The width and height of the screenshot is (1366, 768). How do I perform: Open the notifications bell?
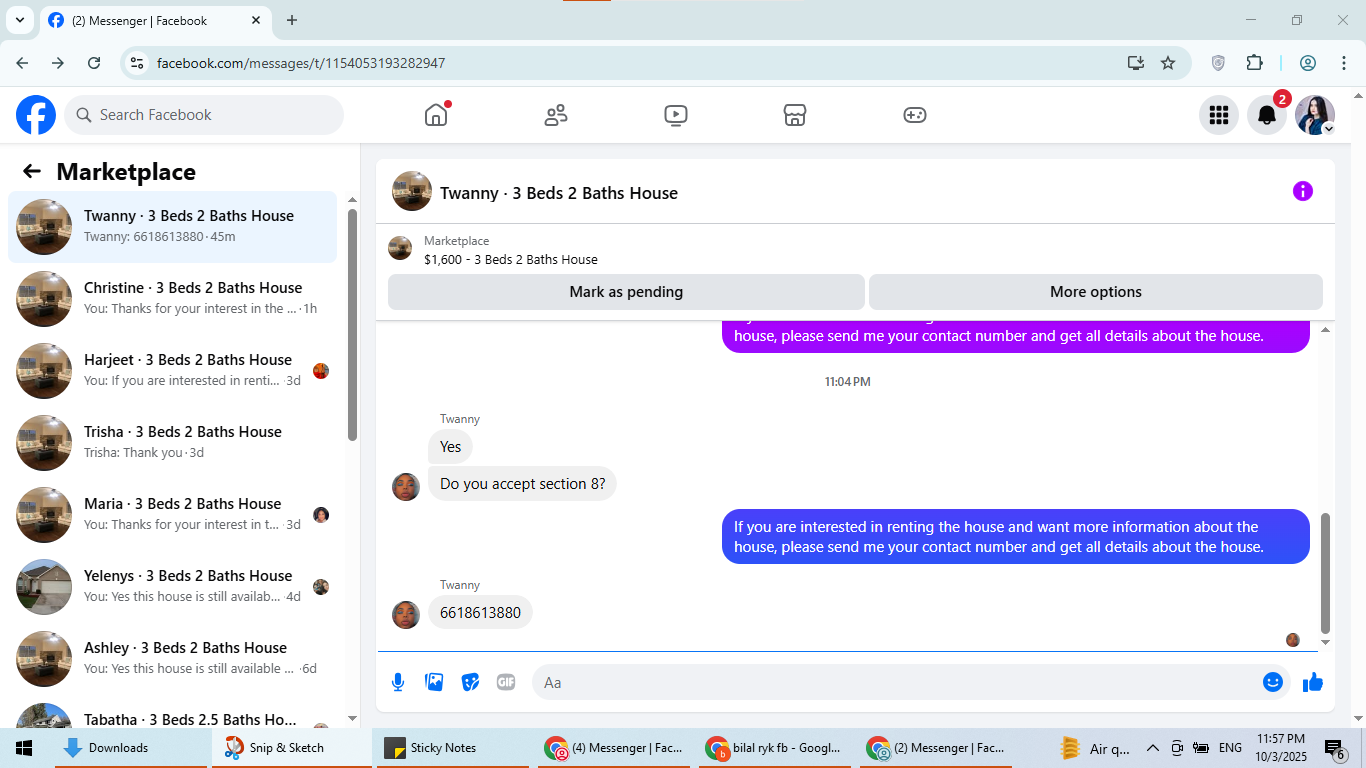pos(1267,115)
